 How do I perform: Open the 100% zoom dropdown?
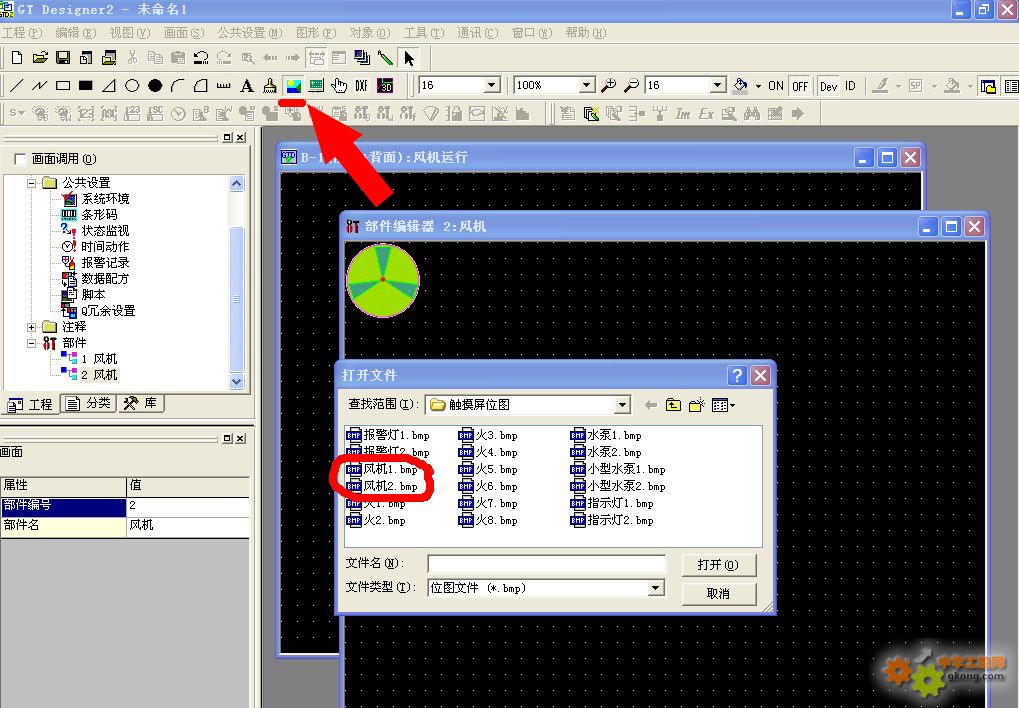[x=586, y=85]
